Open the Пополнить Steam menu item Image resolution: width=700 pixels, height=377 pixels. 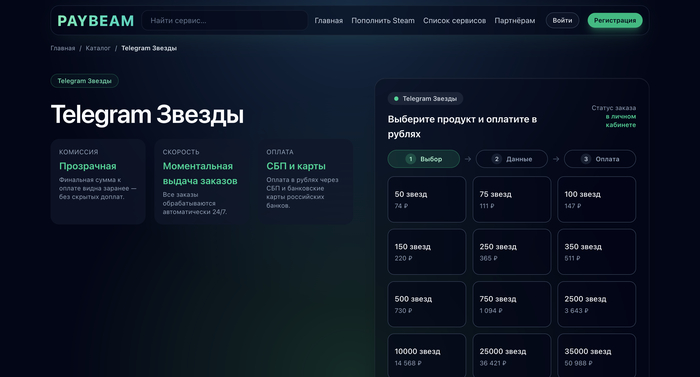pyautogui.click(x=383, y=21)
